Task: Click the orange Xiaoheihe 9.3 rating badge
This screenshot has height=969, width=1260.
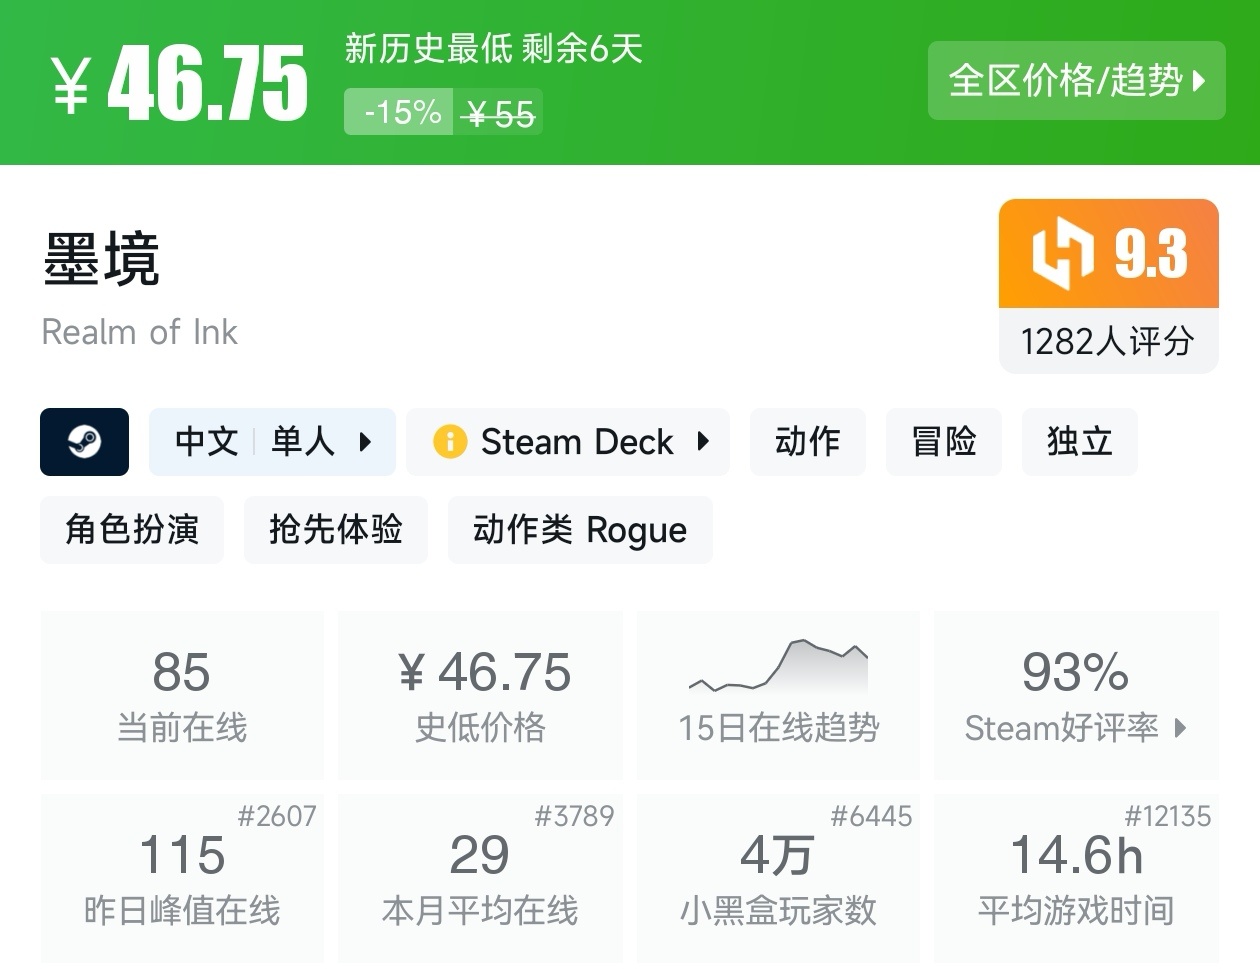Action: click(x=1108, y=254)
